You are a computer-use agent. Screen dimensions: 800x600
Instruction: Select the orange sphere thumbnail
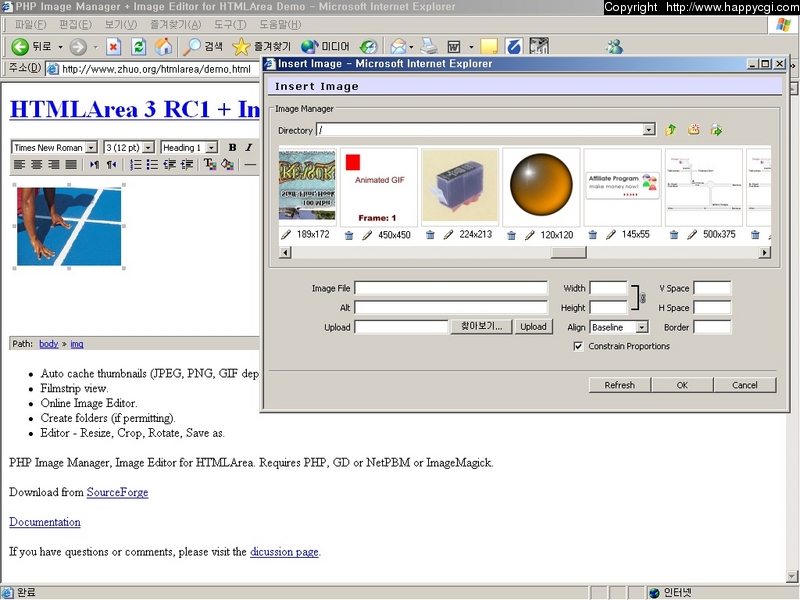pos(541,185)
